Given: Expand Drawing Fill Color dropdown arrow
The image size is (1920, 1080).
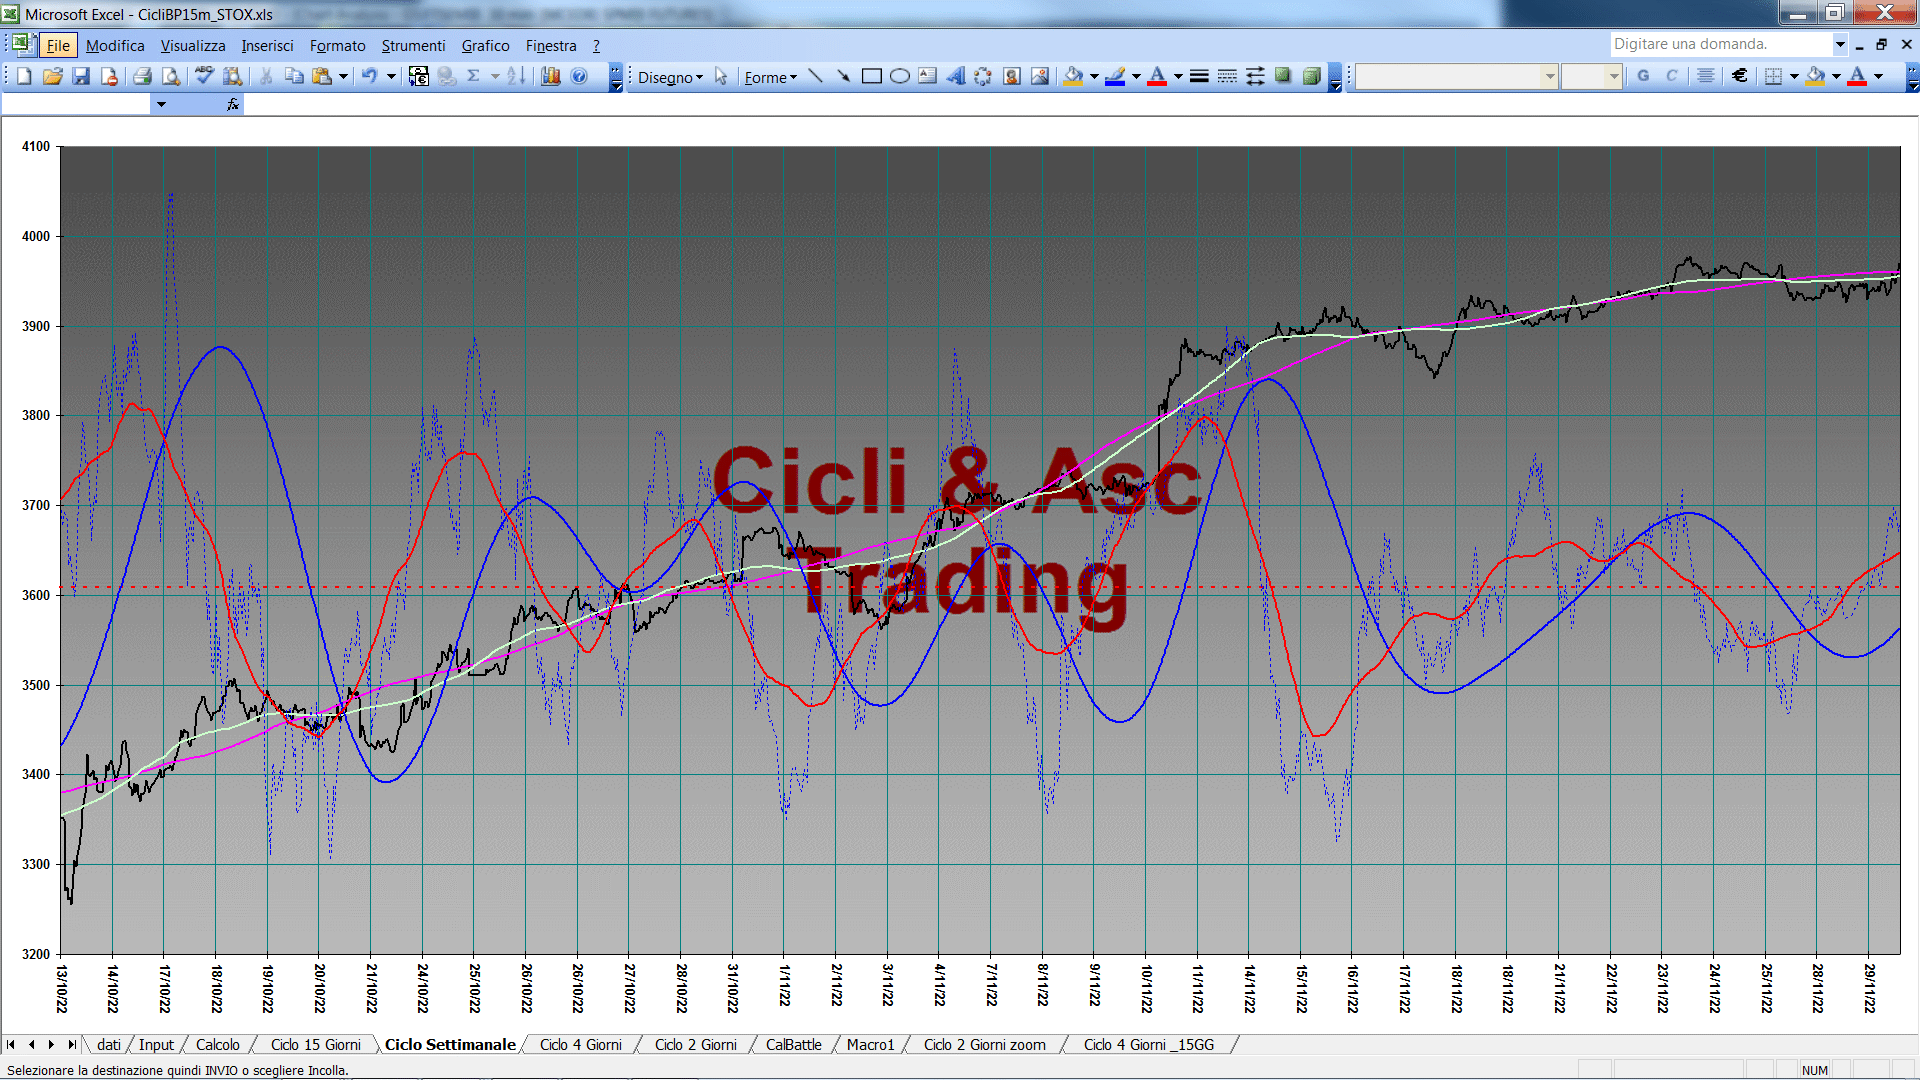Looking at the screenshot, I should pyautogui.click(x=1094, y=76).
